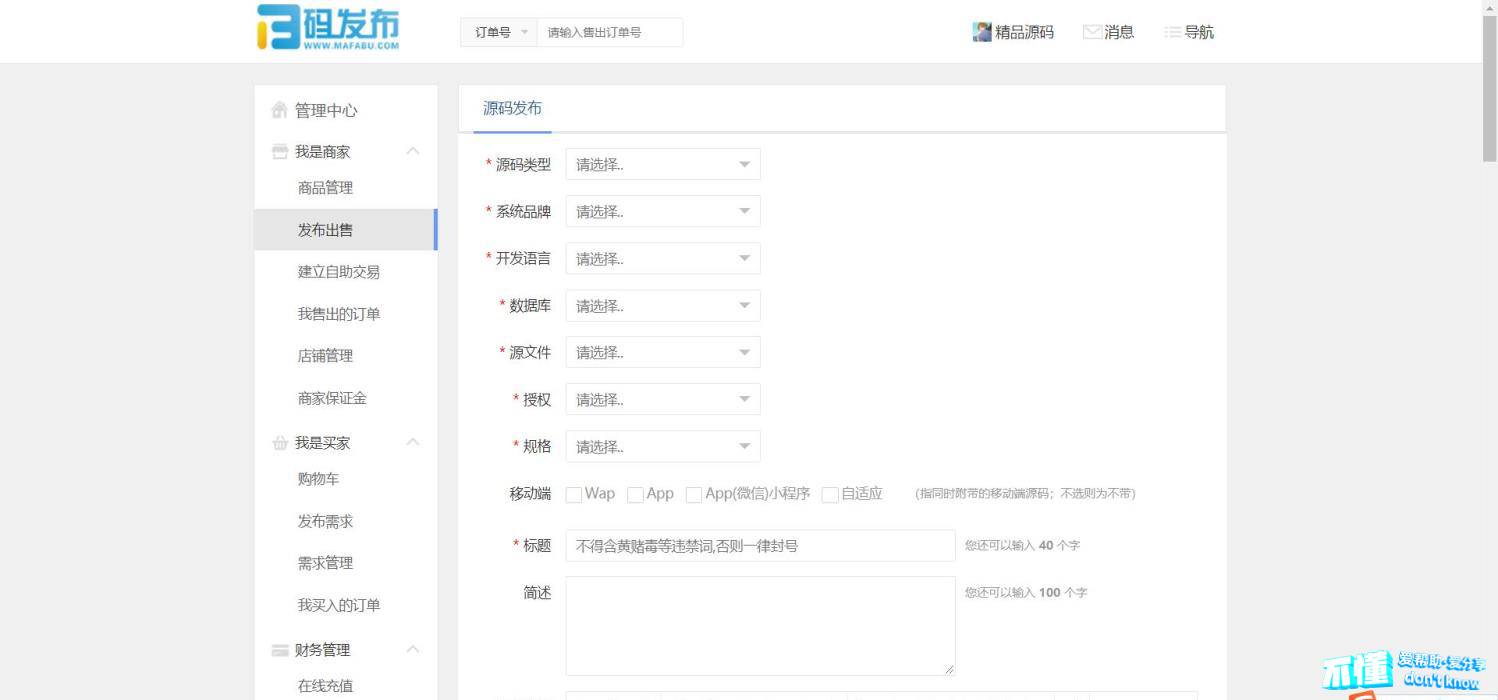Collapse the 我是商家 sidebar section
1498x700 pixels.
pyautogui.click(x=412, y=151)
